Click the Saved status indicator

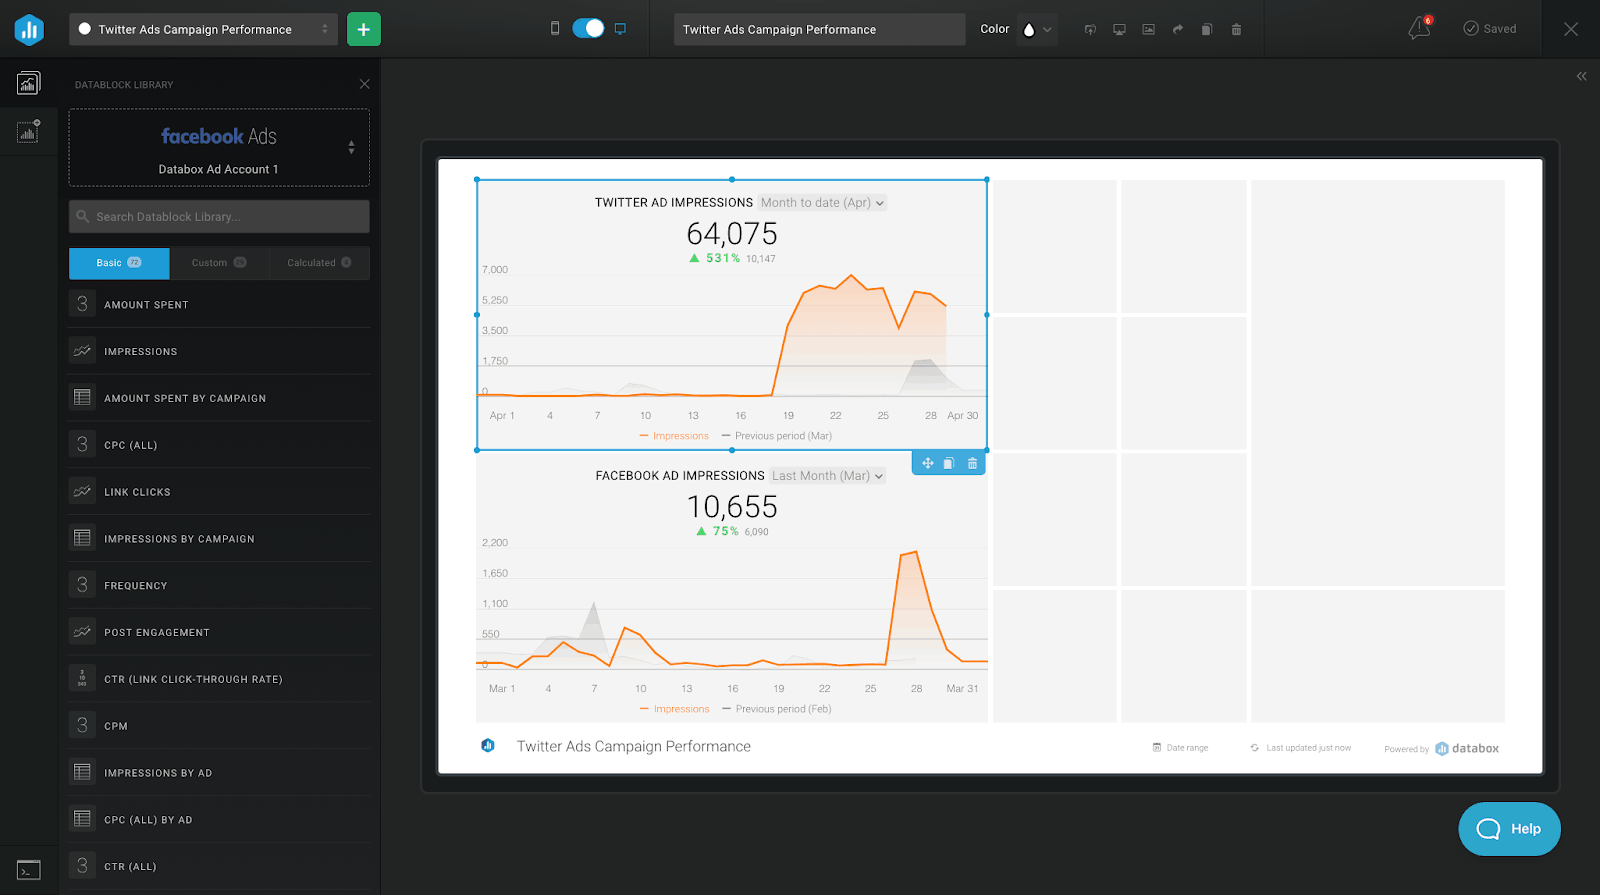(1490, 28)
